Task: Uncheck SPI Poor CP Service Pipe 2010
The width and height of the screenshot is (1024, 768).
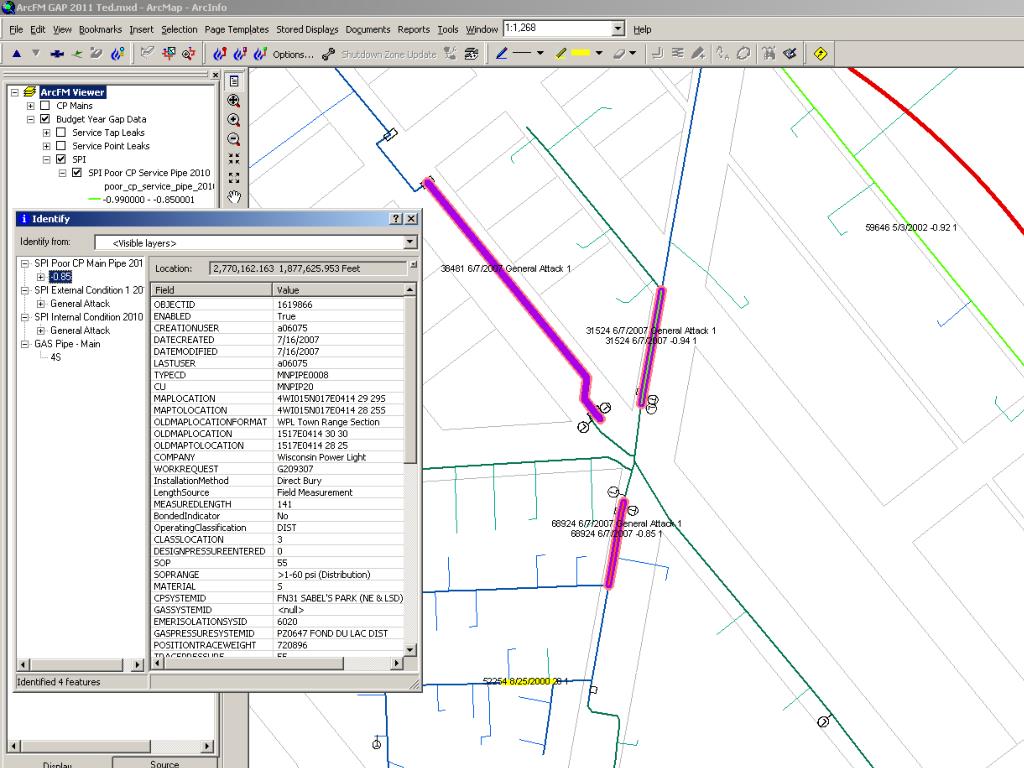Action: pyautogui.click(x=77, y=172)
